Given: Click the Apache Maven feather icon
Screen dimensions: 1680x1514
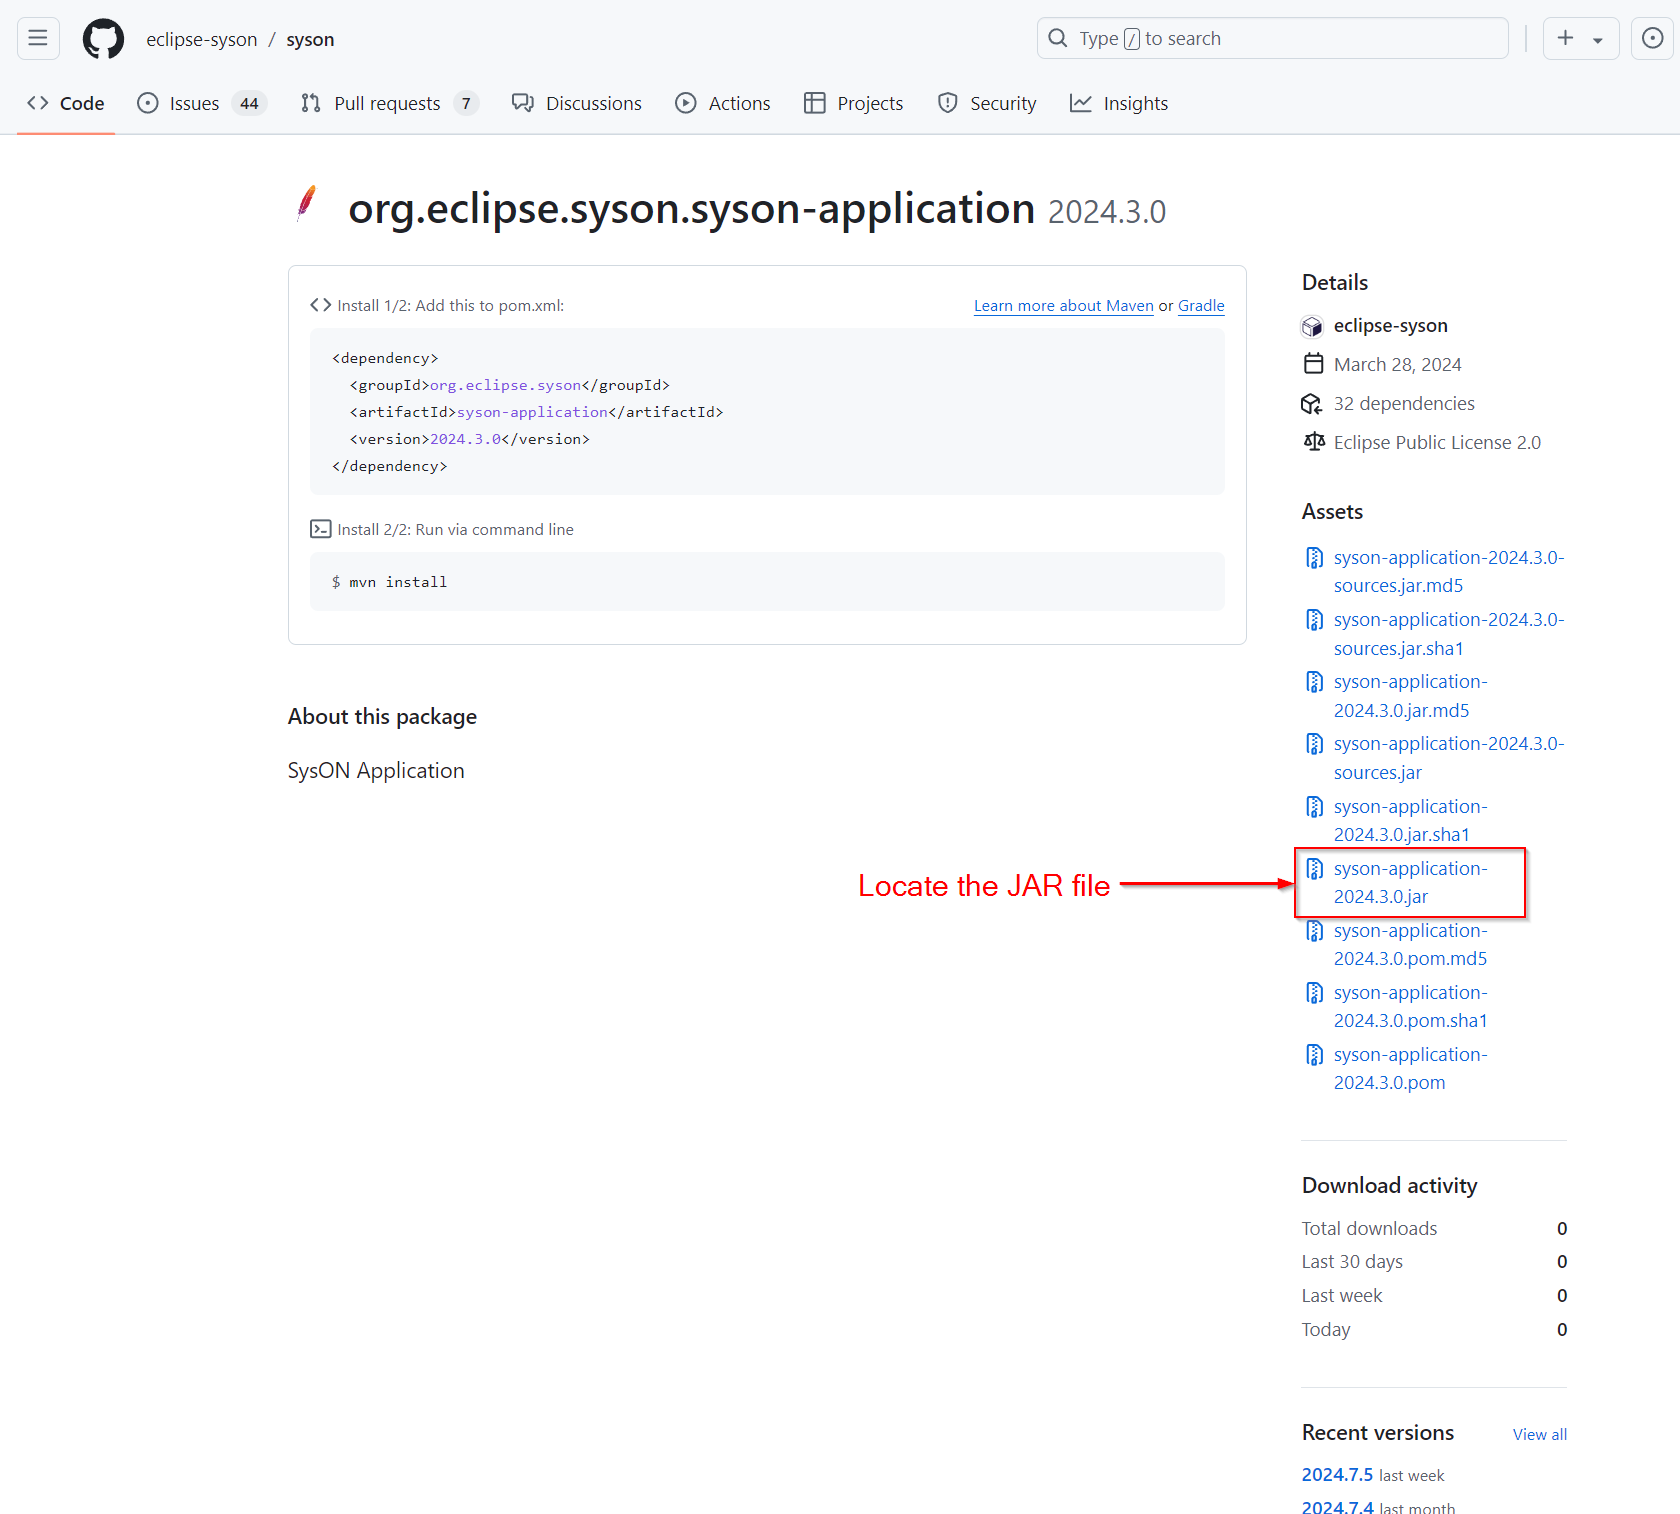Looking at the screenshot, I should coord(306,205).
